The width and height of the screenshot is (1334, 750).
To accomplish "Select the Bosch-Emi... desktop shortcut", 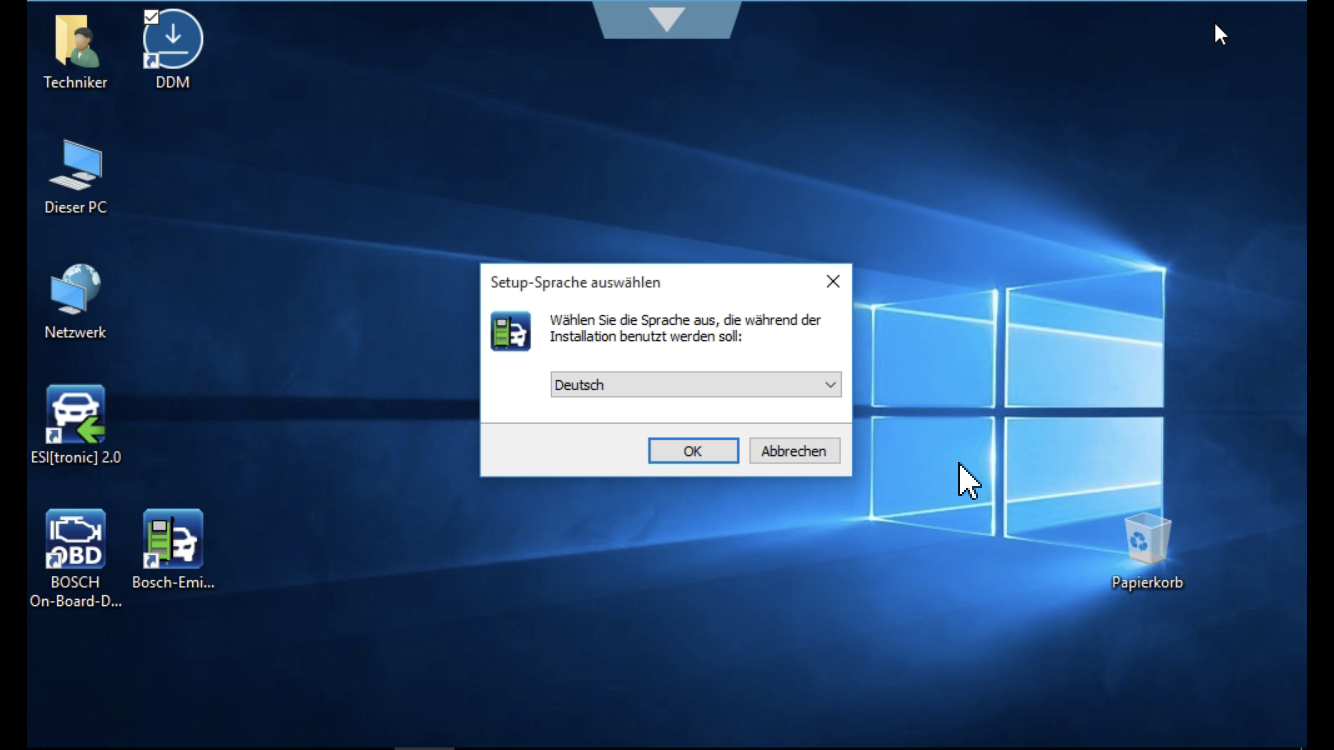I will click(173, 539).
